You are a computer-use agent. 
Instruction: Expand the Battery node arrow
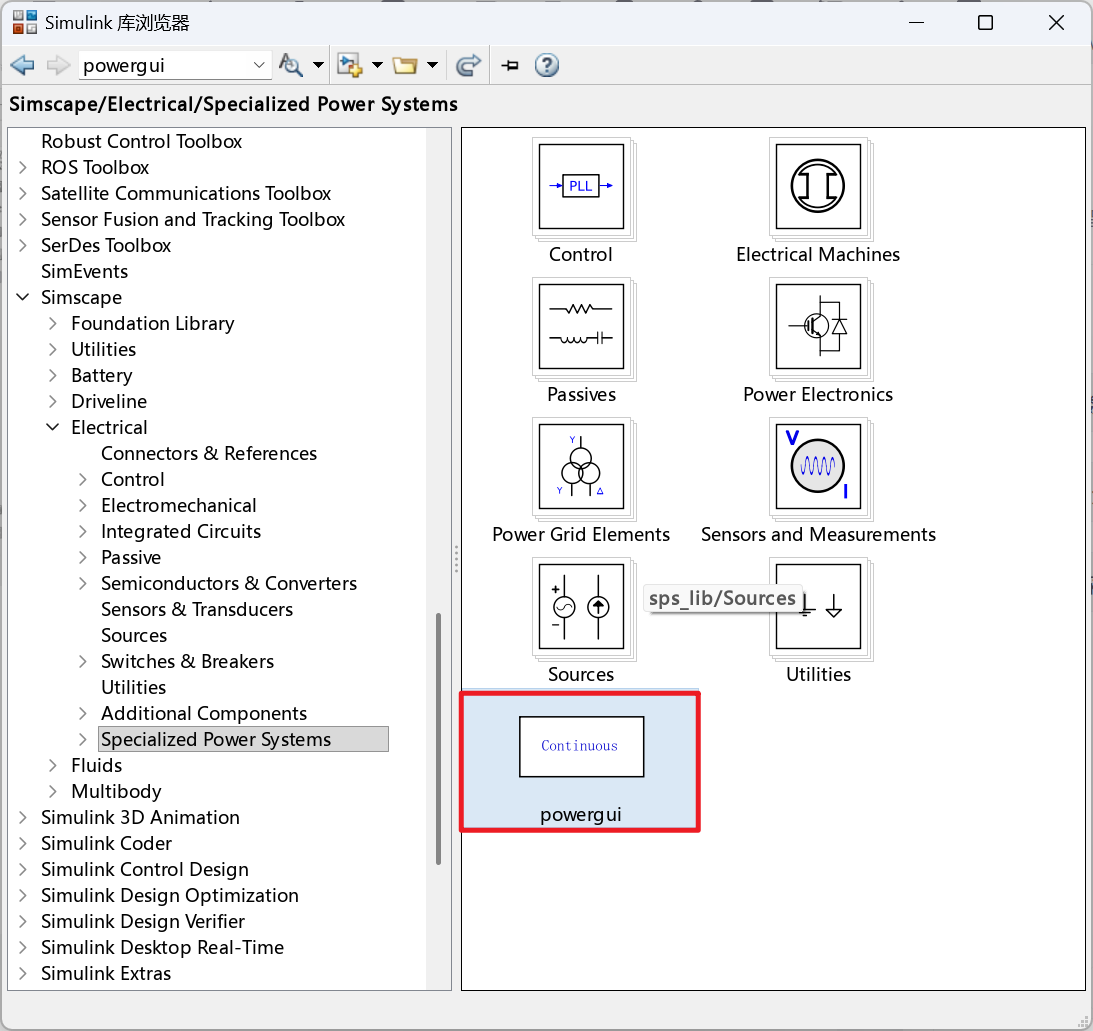[x=53, y=376]
